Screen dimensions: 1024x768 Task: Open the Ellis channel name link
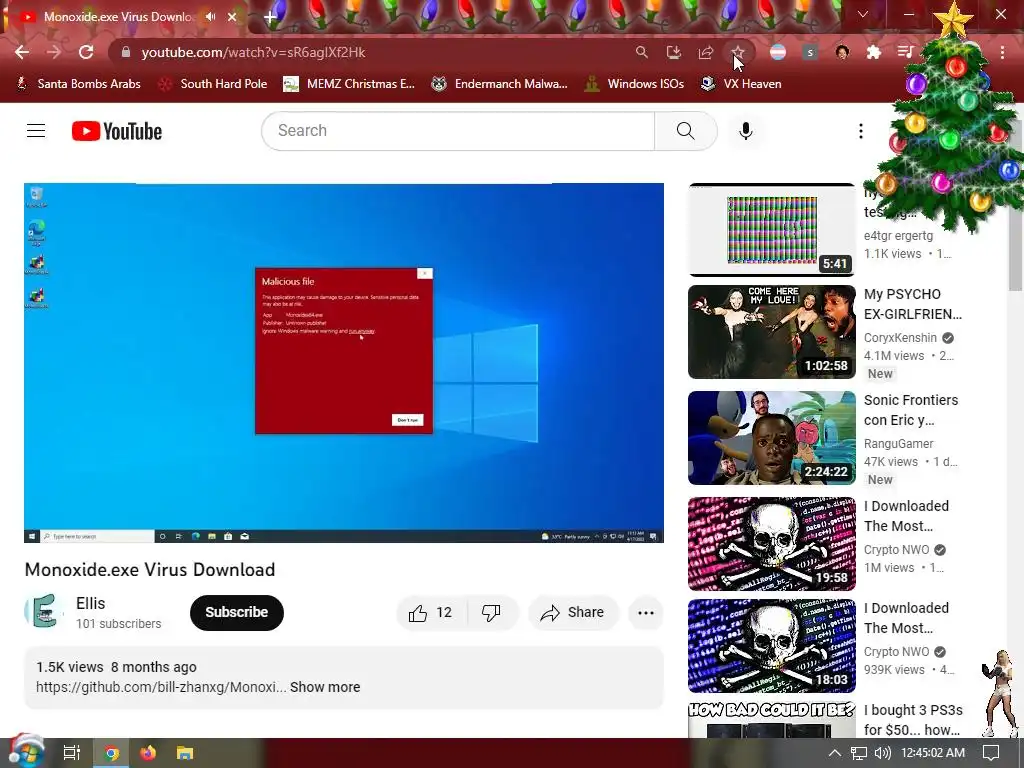tap(90, 603)
